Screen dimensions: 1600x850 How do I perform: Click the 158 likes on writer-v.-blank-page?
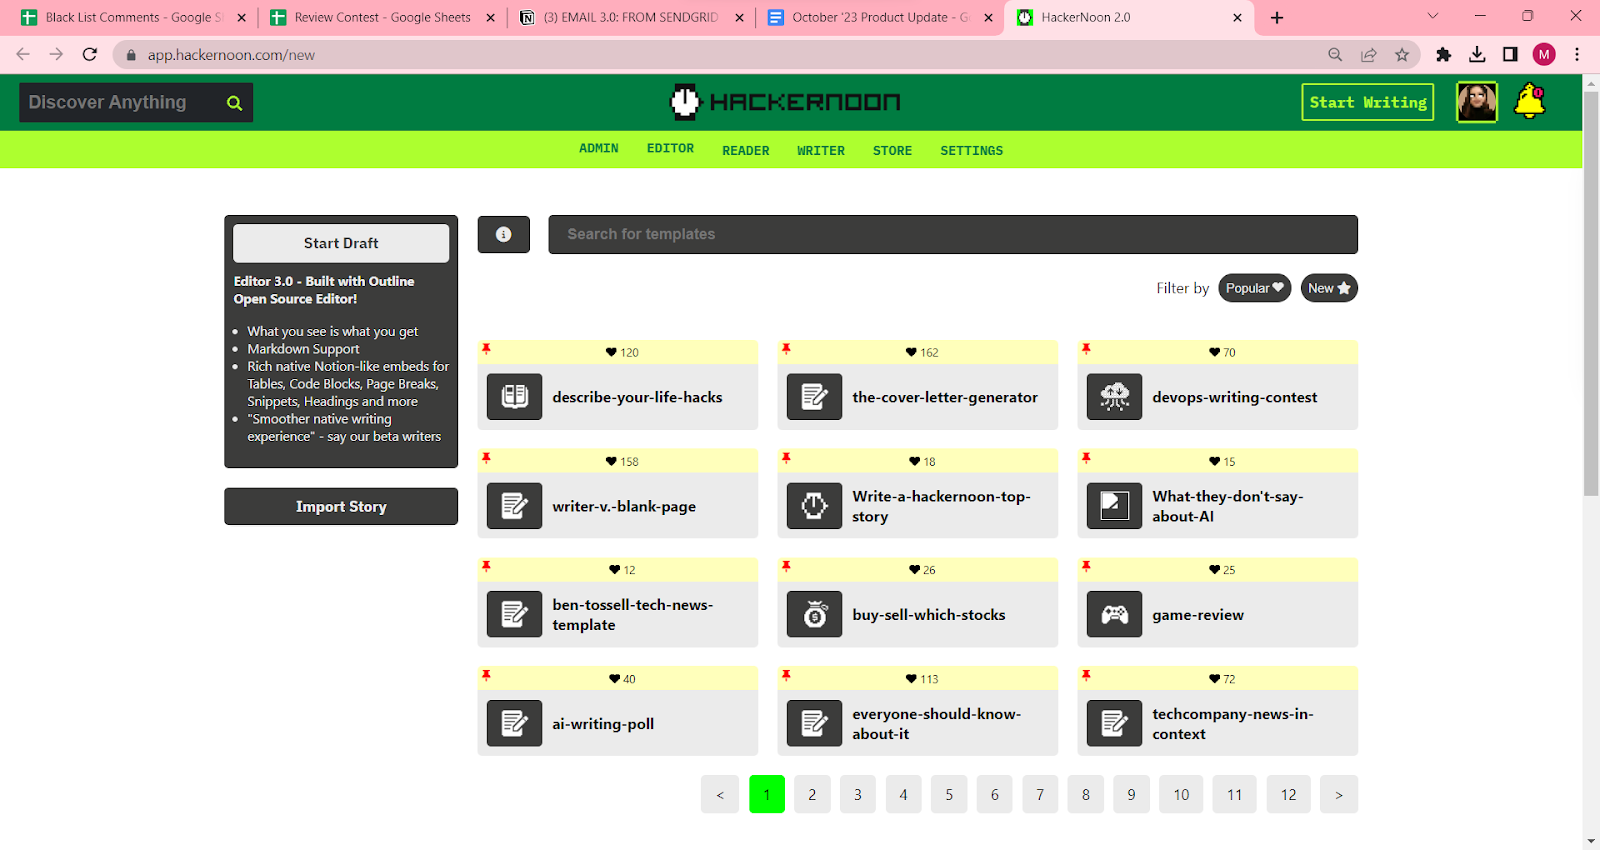click(622, 461)
